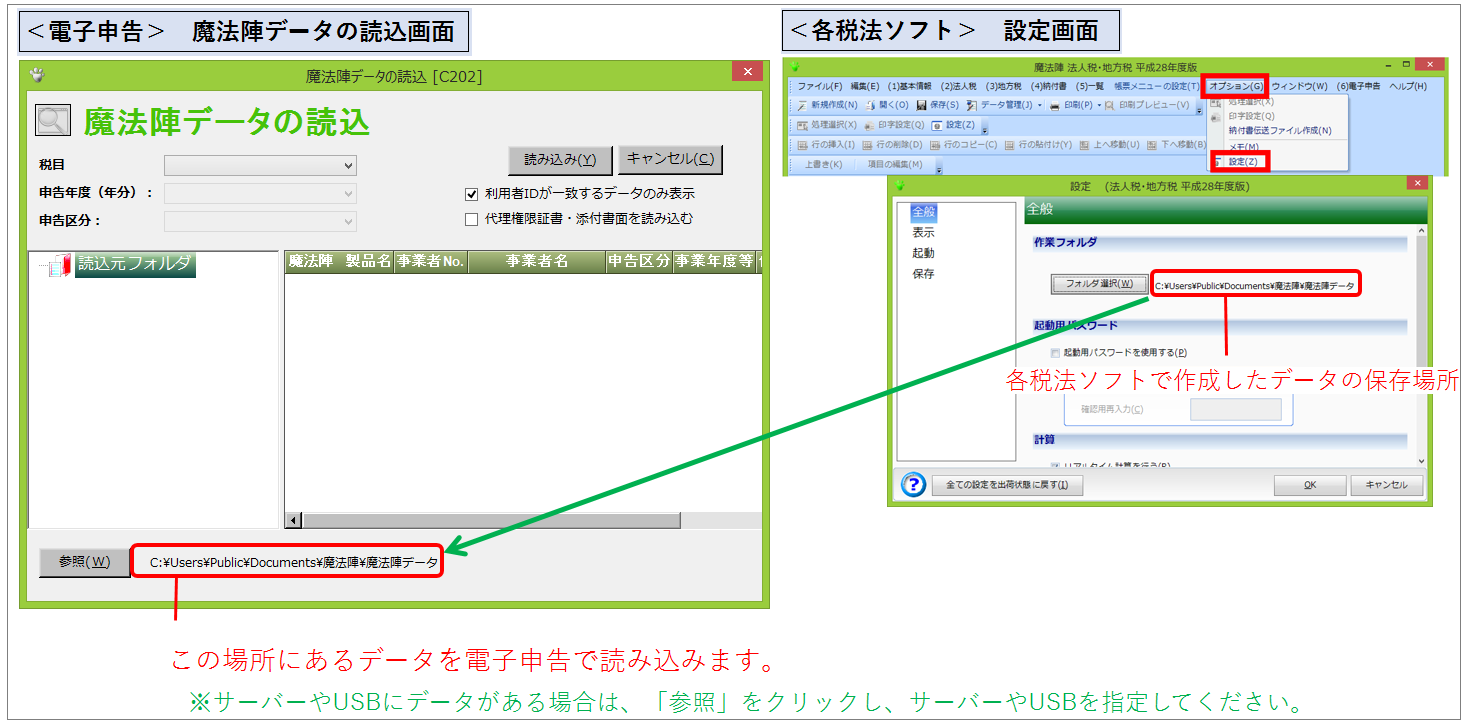The image size is (1466, 725).
Task: Click the app icon in 魔法陣 法人税・地方税 title bar
Action: pos(794,67)
